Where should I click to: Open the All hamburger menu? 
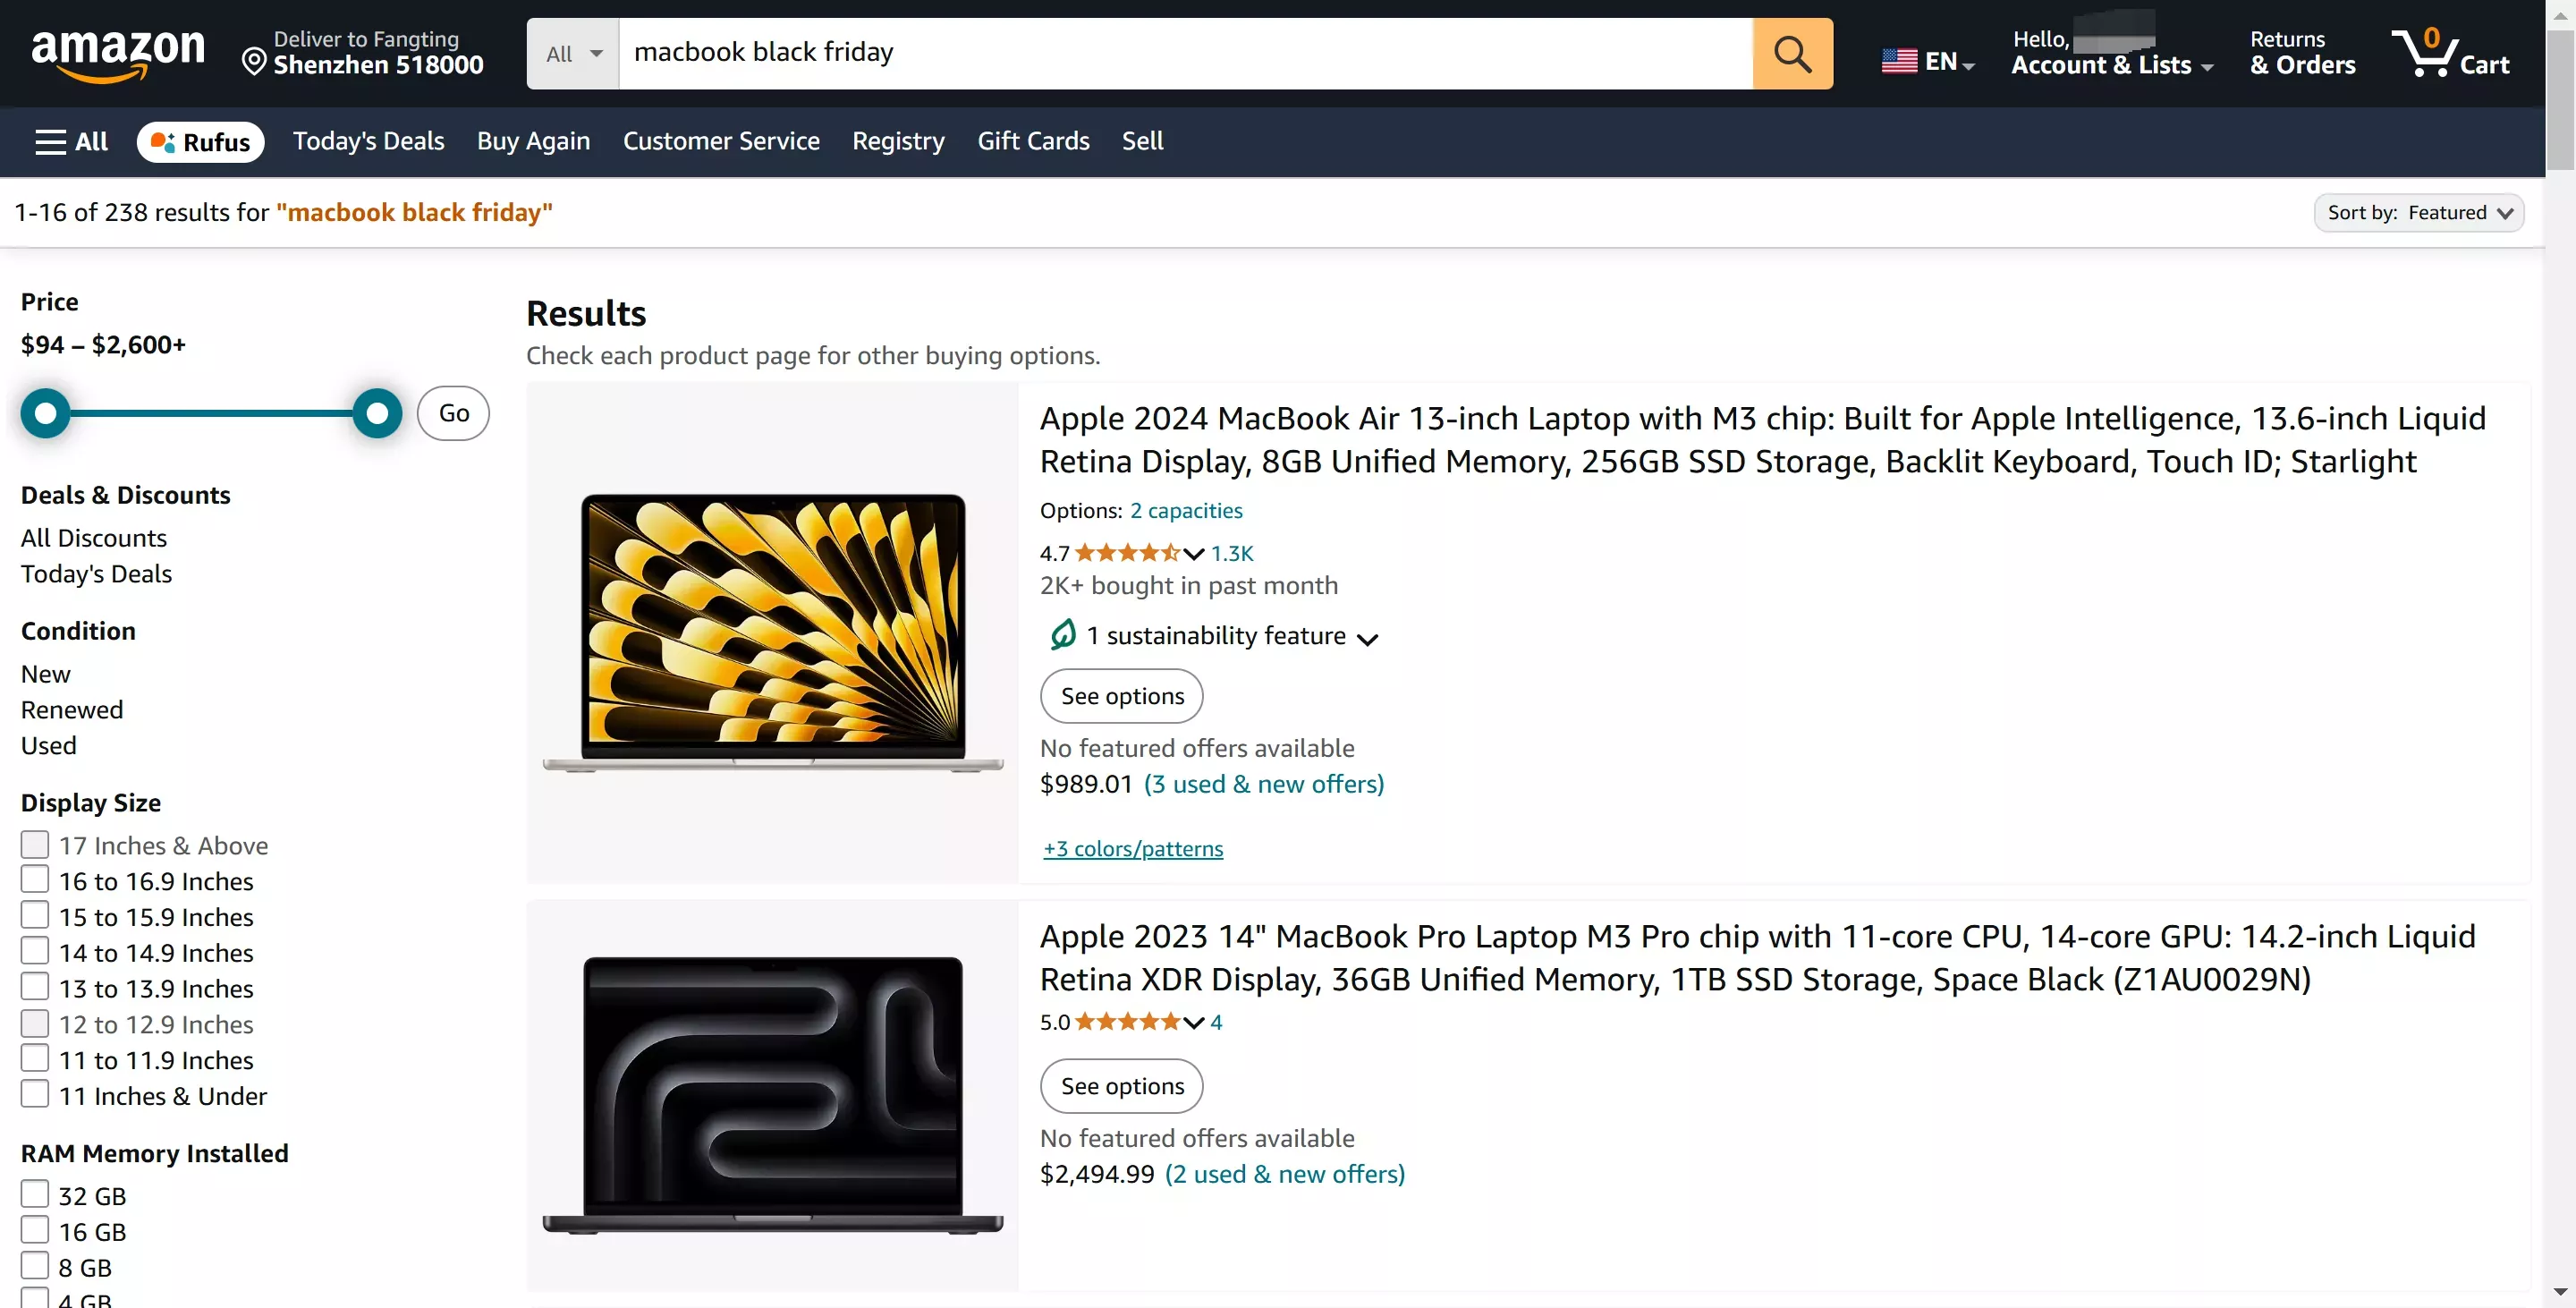coord(70,141)
